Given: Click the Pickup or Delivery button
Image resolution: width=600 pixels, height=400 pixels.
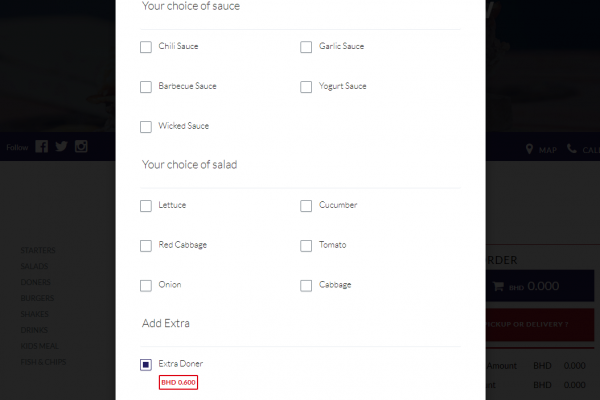Looking at the screenshot, I should point(540,325).
